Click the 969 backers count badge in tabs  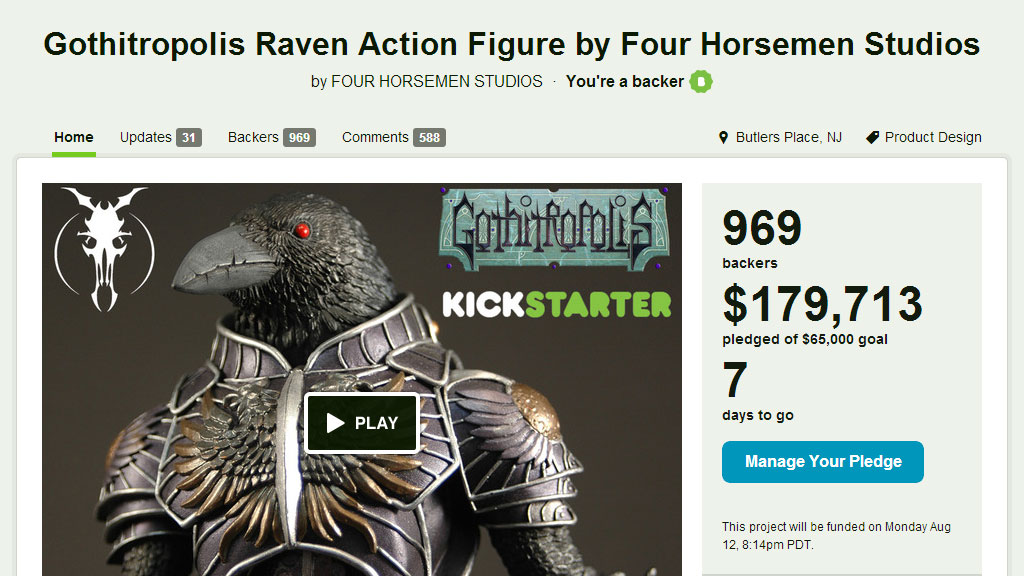300,138
